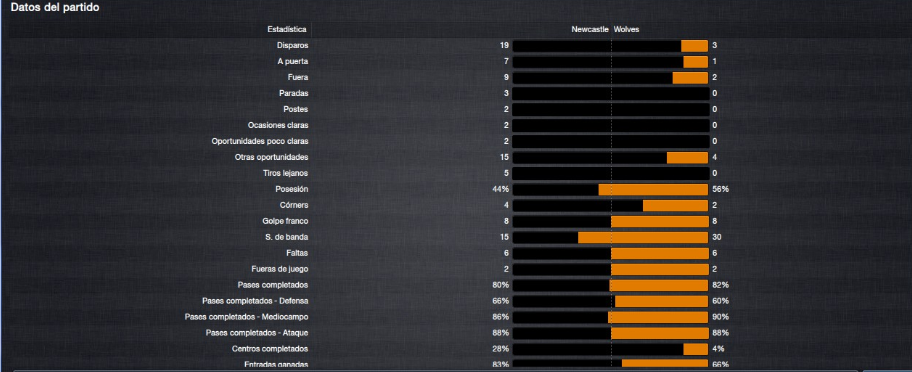912x372 pixels.
Task: Select the Golpe franco row label
Action: (x=285, y=221)
